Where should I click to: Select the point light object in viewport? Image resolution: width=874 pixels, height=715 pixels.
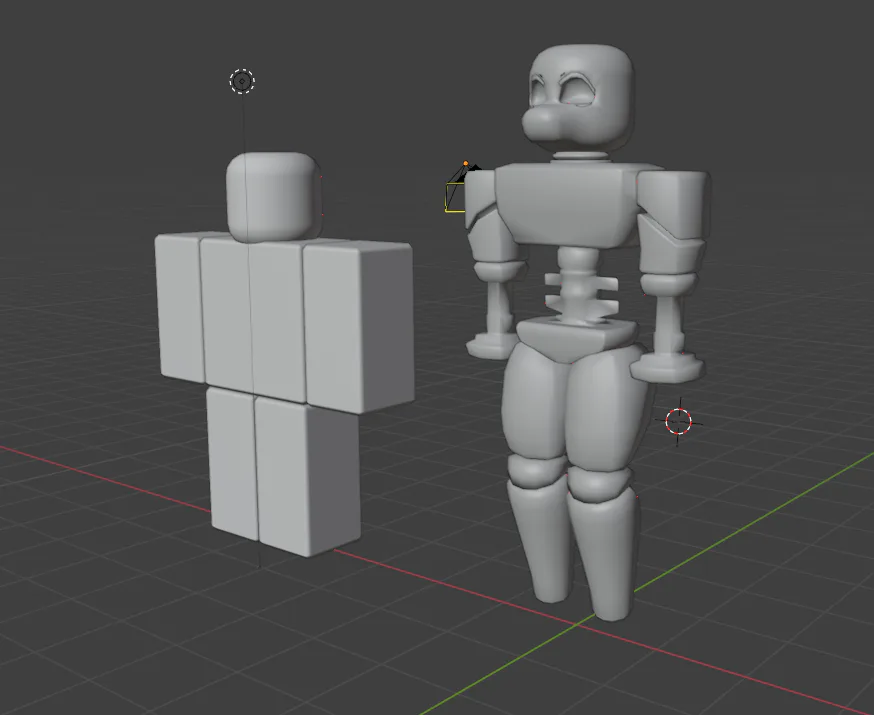click(x=242, y=81)
